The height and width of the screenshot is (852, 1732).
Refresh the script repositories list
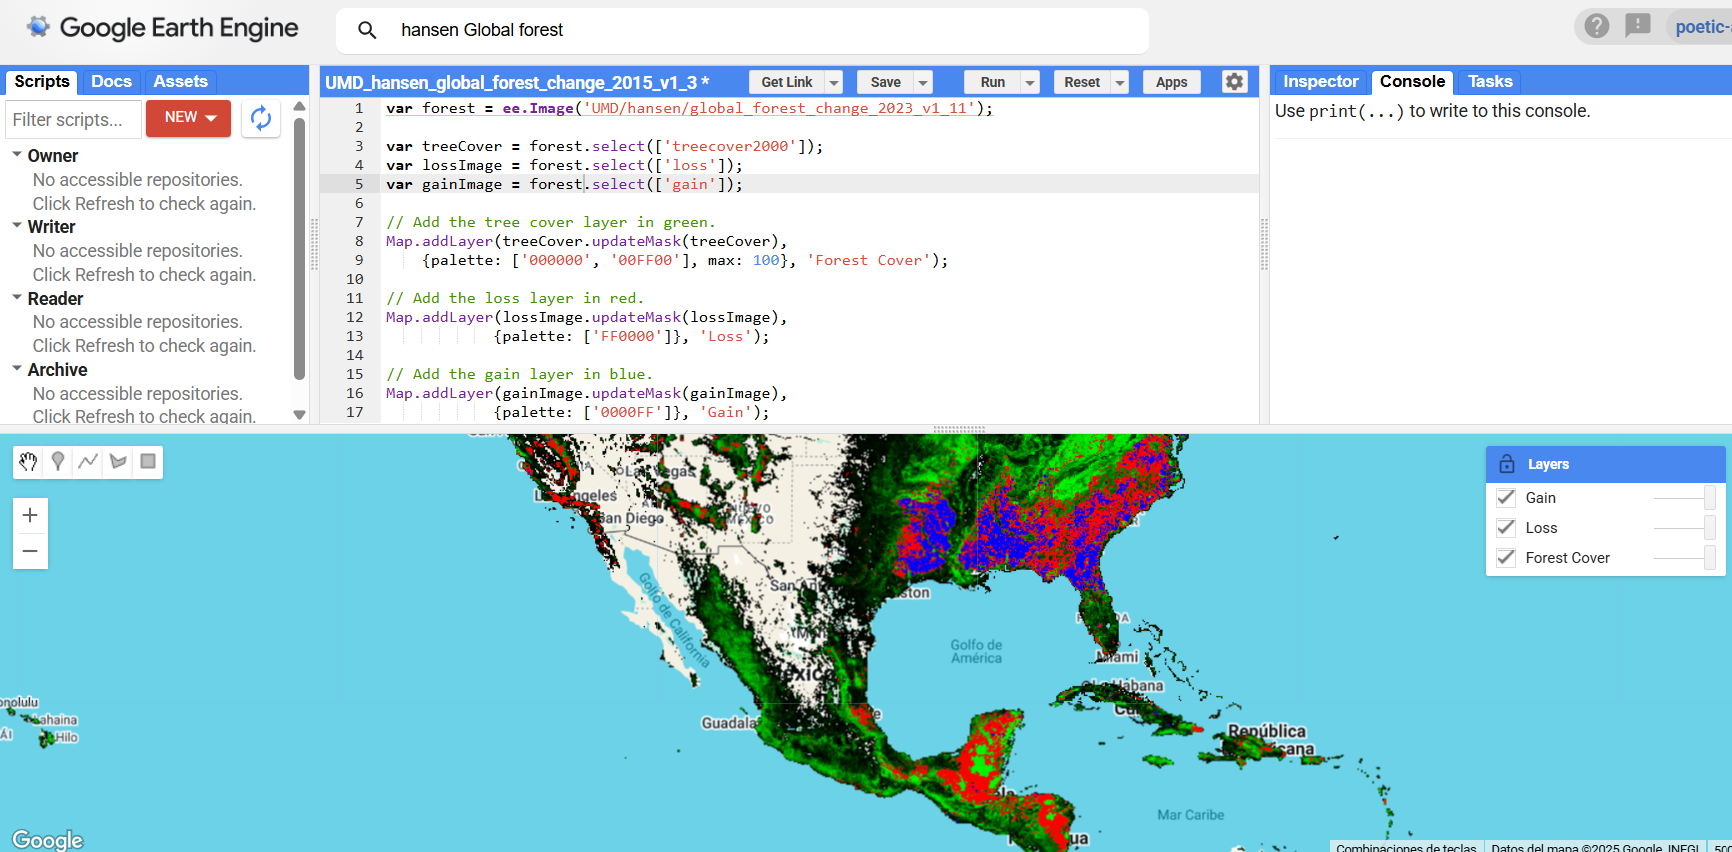click(261, 119)
